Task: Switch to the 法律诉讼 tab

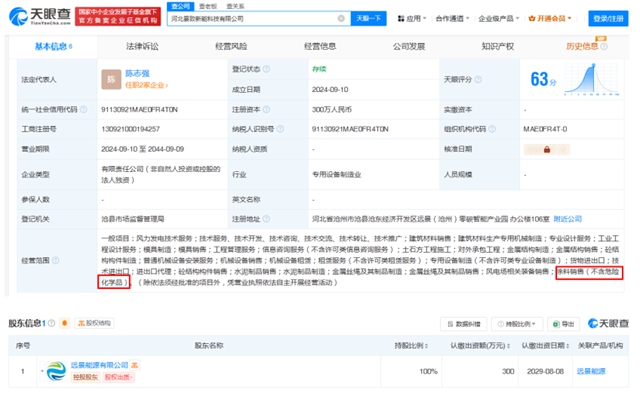Action: [142, 47]
